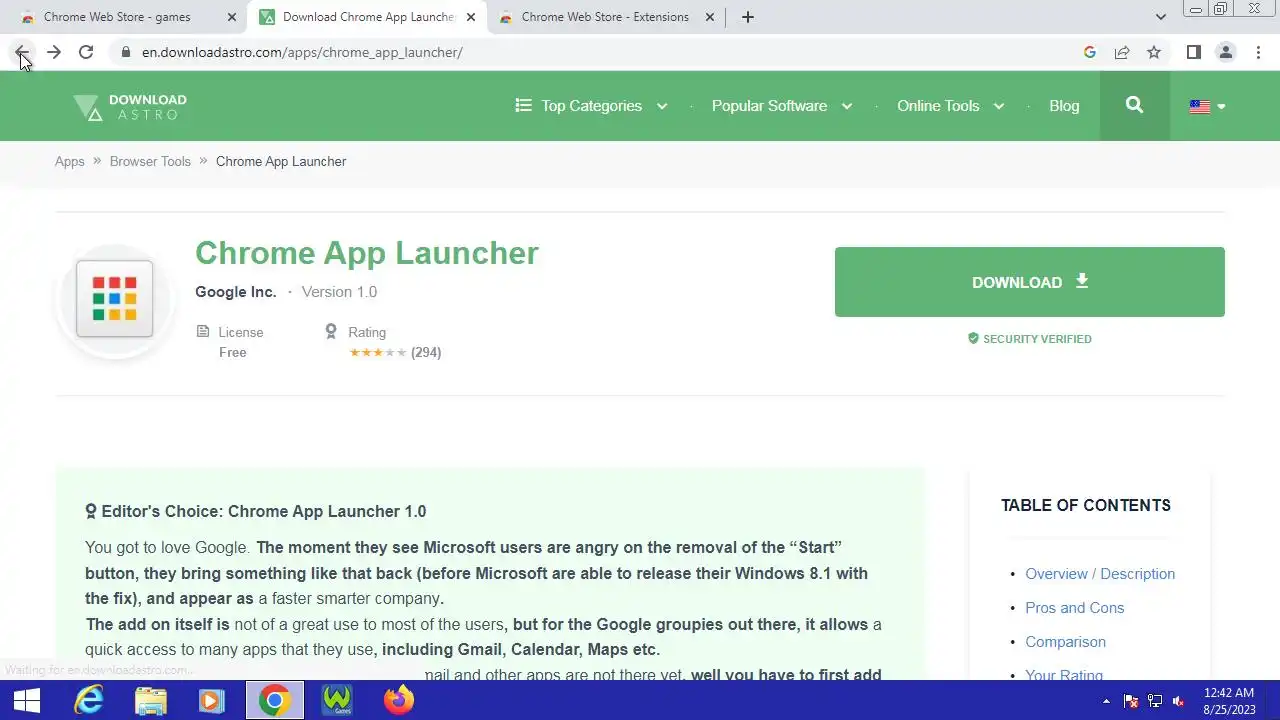The width and height of the screenshot is (1280, 720).
Task: Close the Chrome Web Store - games tab
Action: pos(231,17)
